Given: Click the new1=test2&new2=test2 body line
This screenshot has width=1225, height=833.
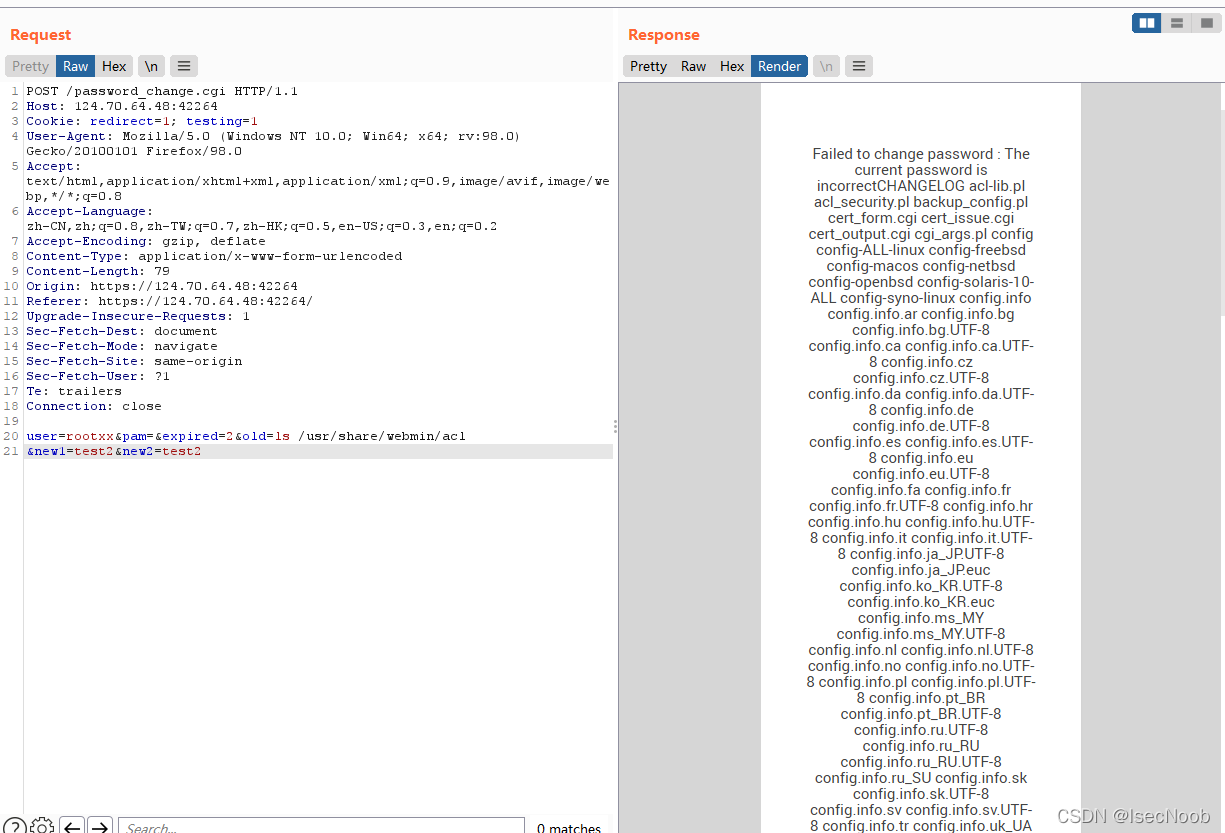Looking at the screenshot, I should pyautogui.click(x=114, y=451).
